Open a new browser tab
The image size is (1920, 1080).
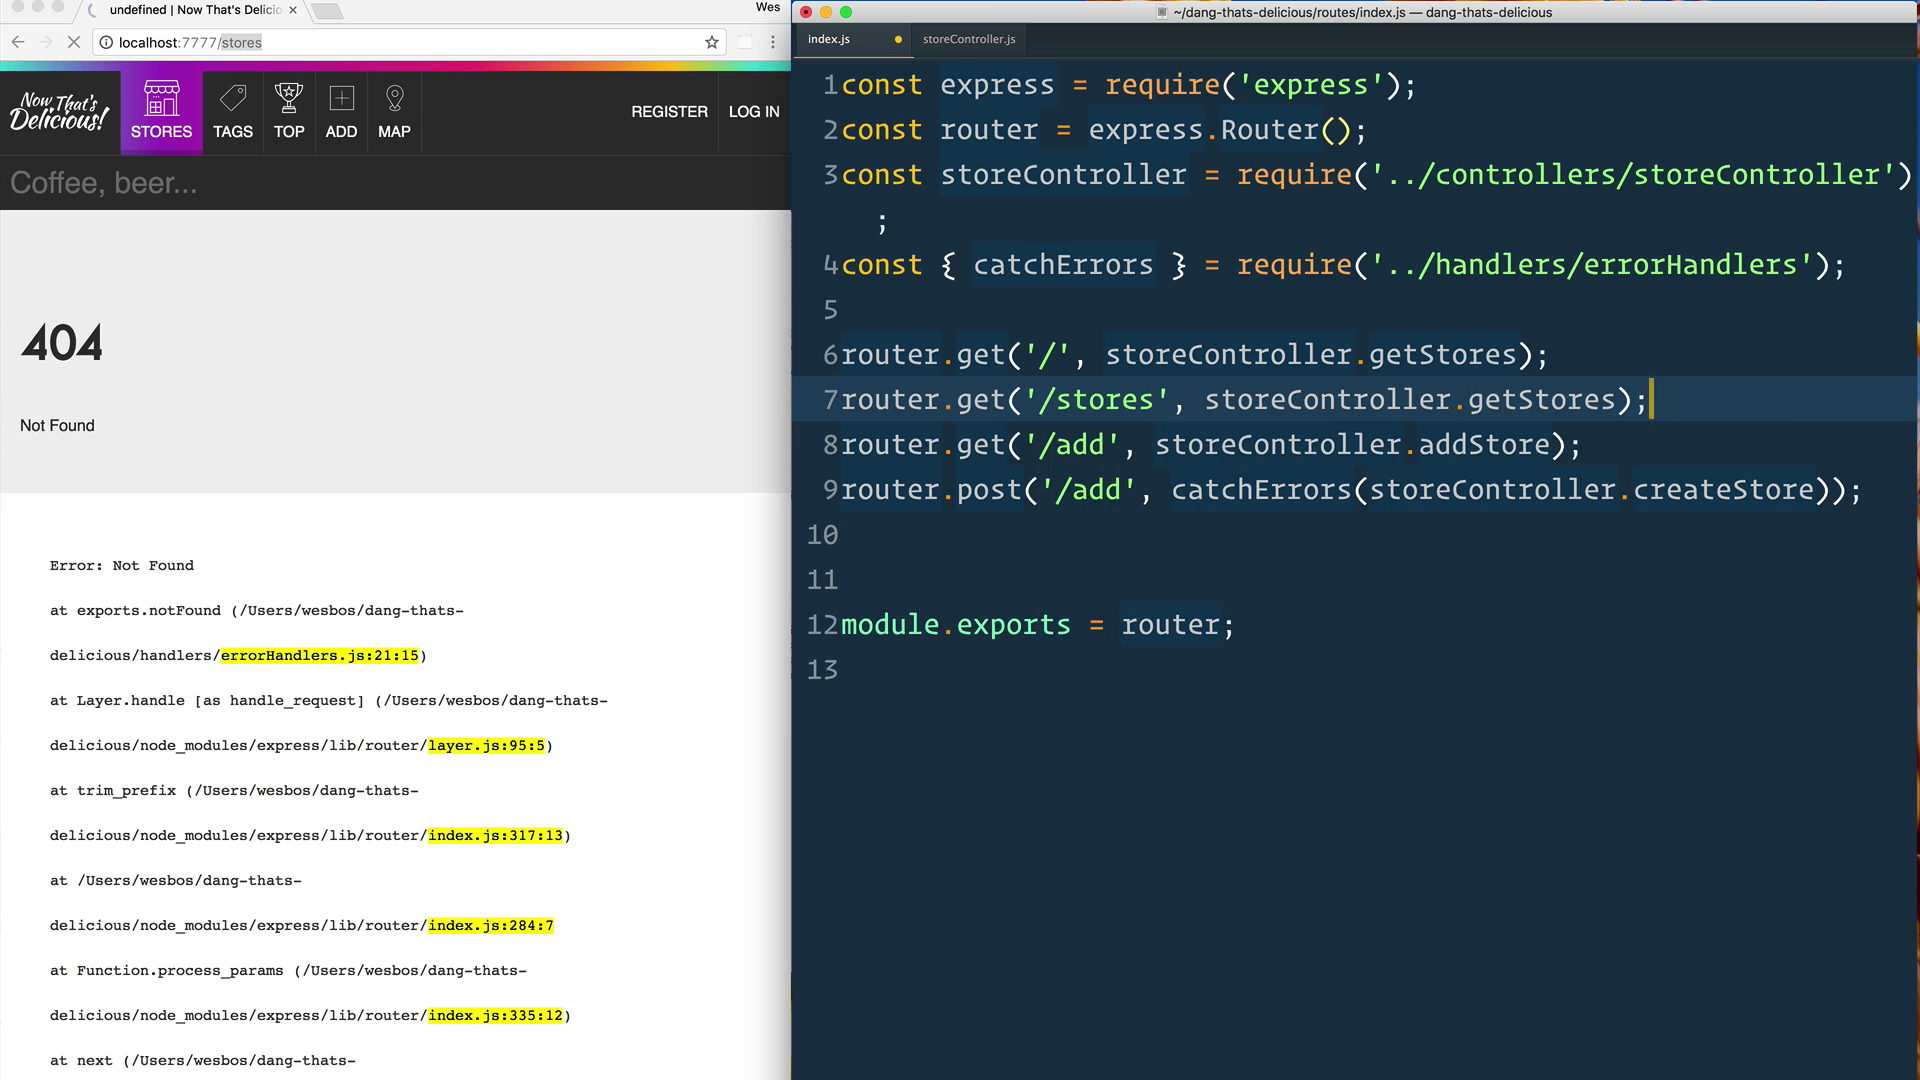coord(327,11)
